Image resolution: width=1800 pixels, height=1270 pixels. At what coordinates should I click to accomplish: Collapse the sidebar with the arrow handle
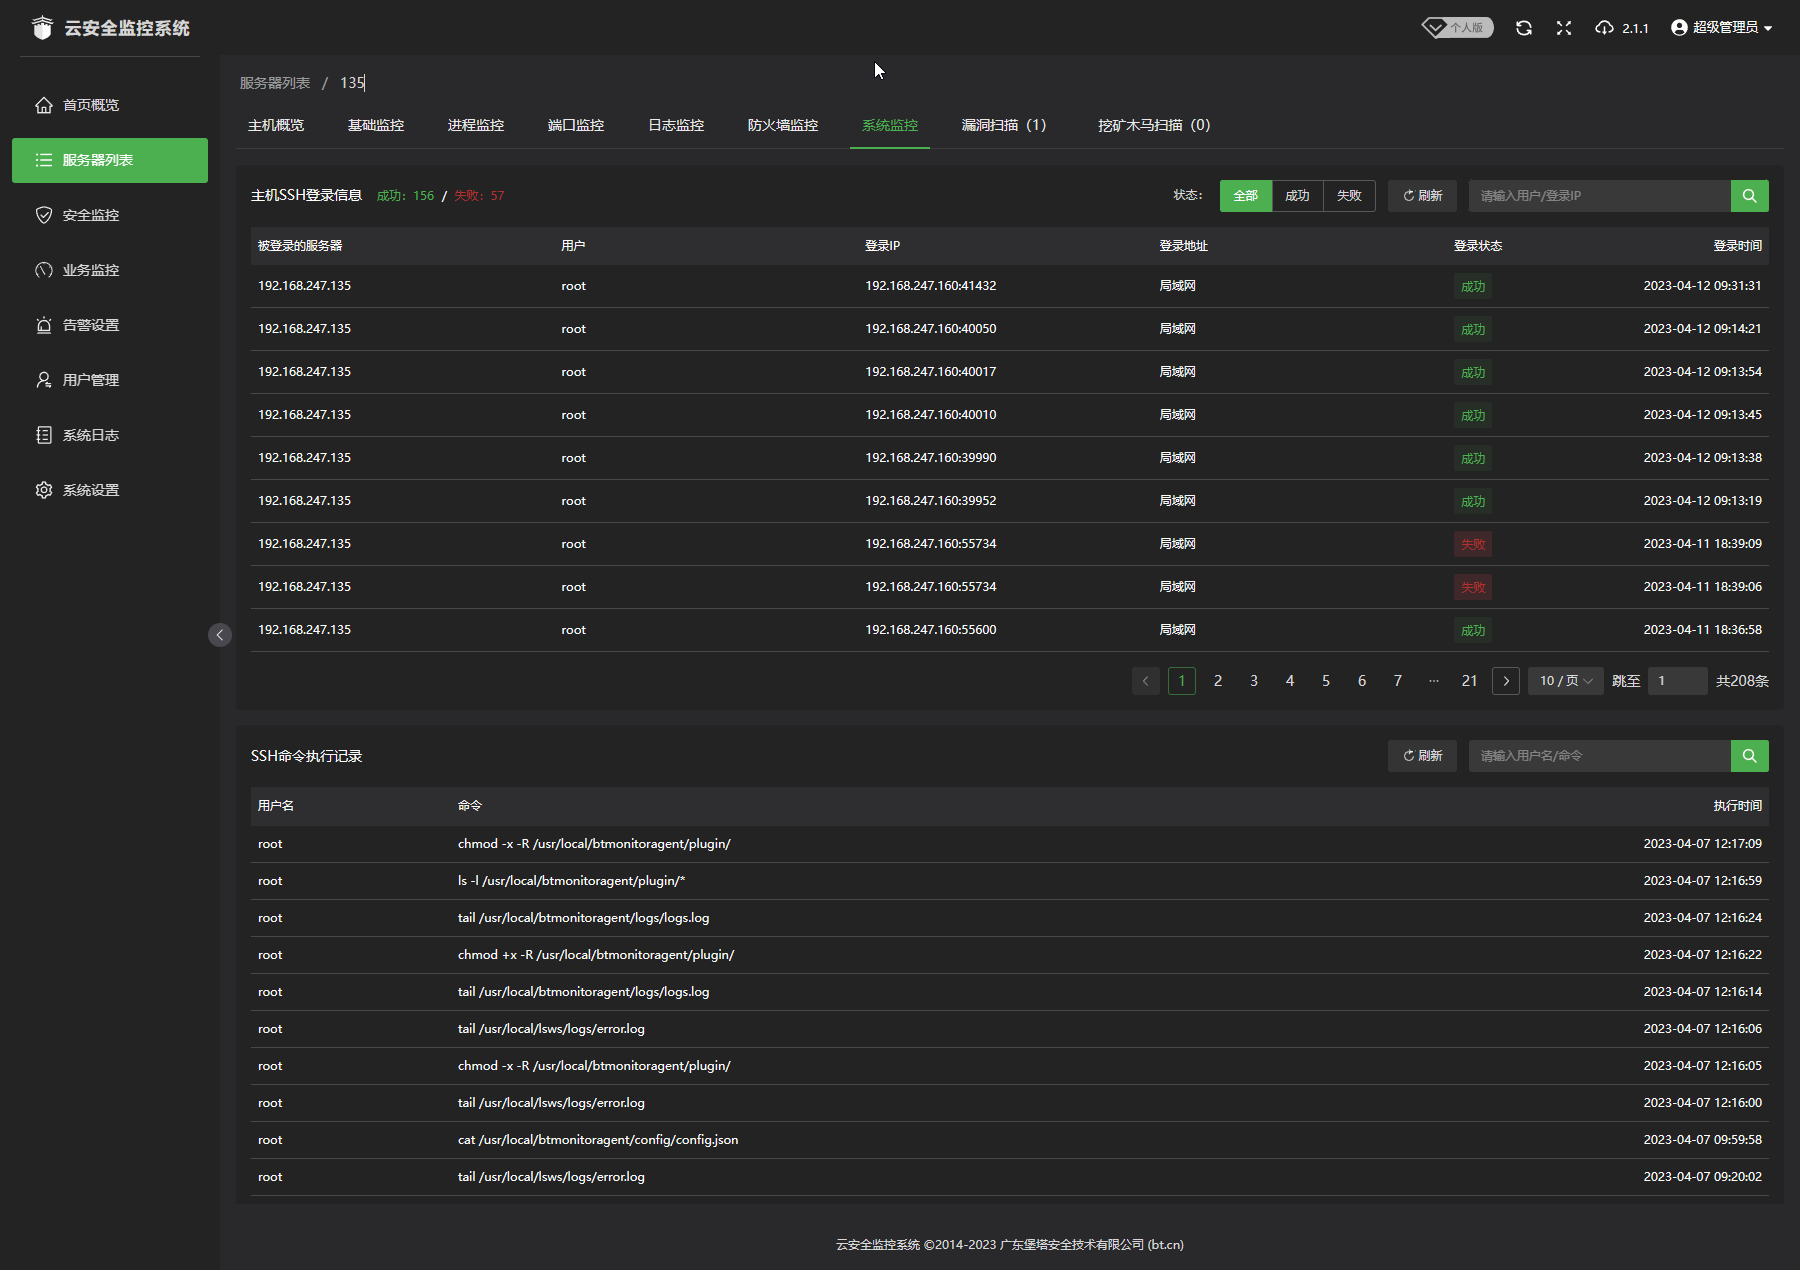[220, 635]
